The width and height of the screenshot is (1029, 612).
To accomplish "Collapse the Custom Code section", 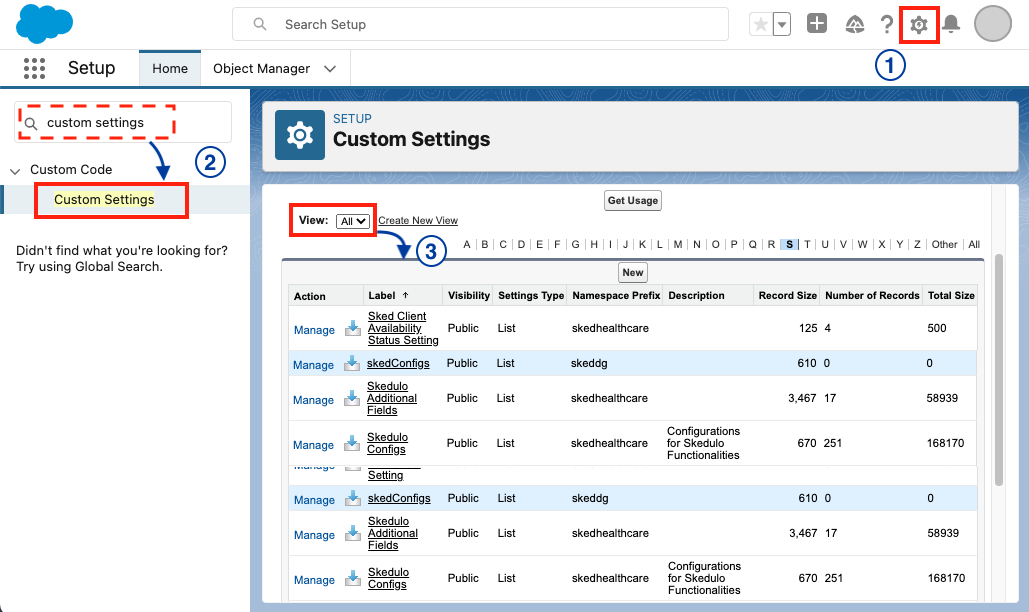I will point(15,171).
